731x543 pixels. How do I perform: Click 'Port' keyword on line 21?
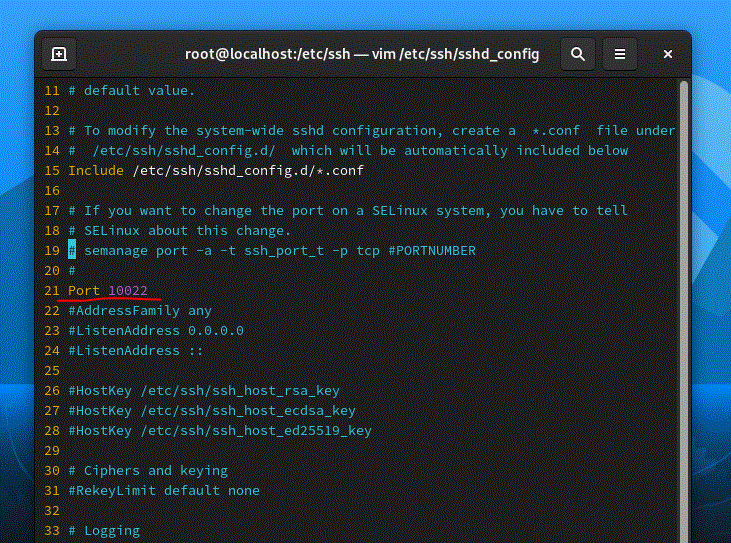pos(84,291)
